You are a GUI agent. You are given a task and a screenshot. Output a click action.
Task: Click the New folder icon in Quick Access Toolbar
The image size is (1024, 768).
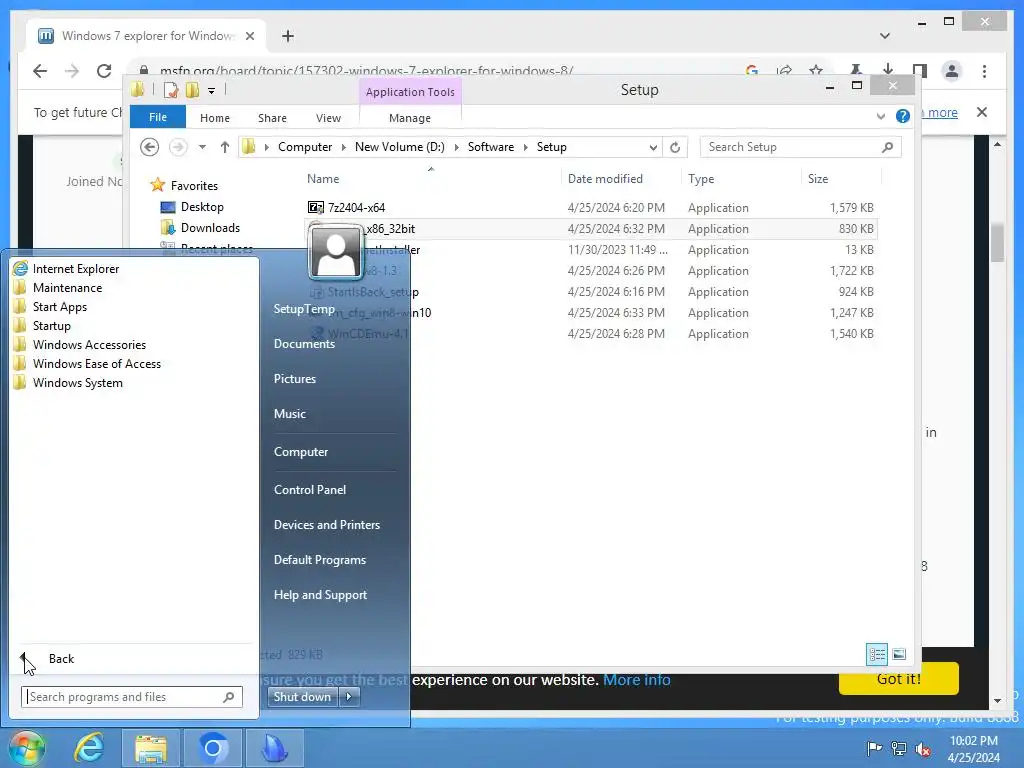click(x=193, y=89)
